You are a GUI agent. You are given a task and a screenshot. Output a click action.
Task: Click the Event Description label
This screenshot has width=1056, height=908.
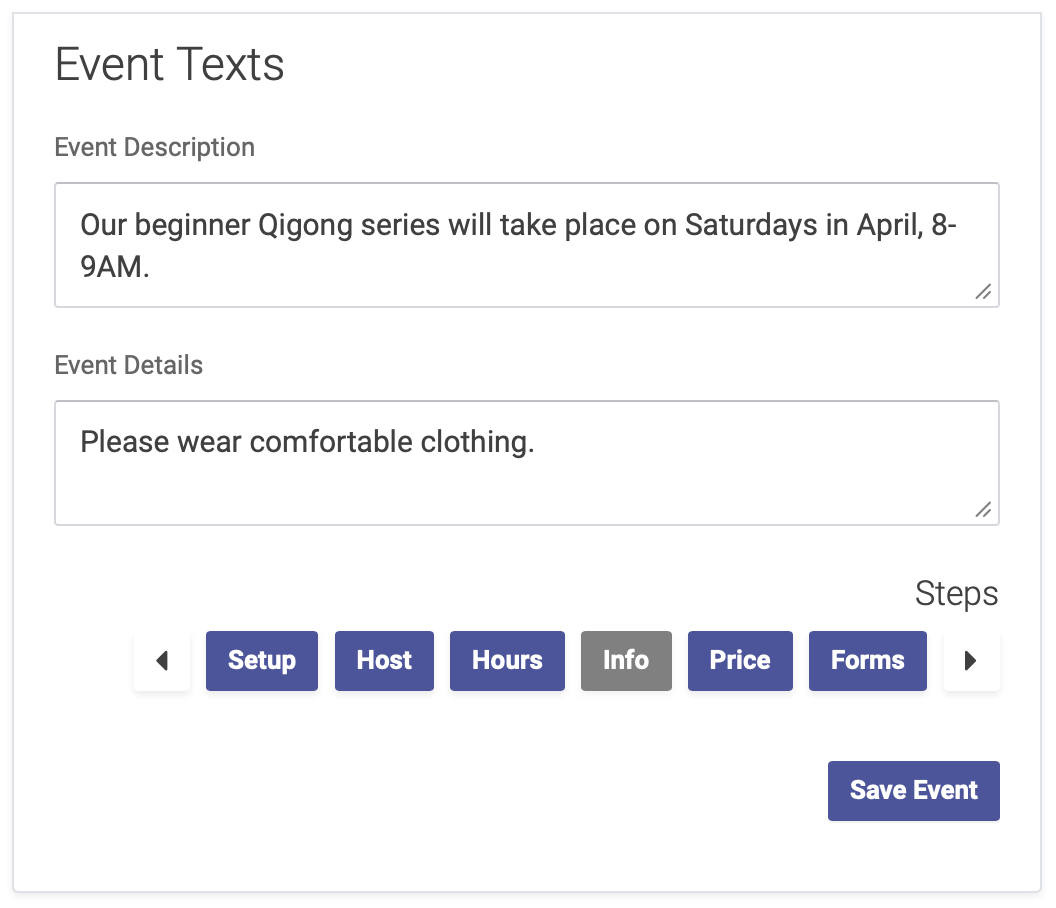coord(155,147)
